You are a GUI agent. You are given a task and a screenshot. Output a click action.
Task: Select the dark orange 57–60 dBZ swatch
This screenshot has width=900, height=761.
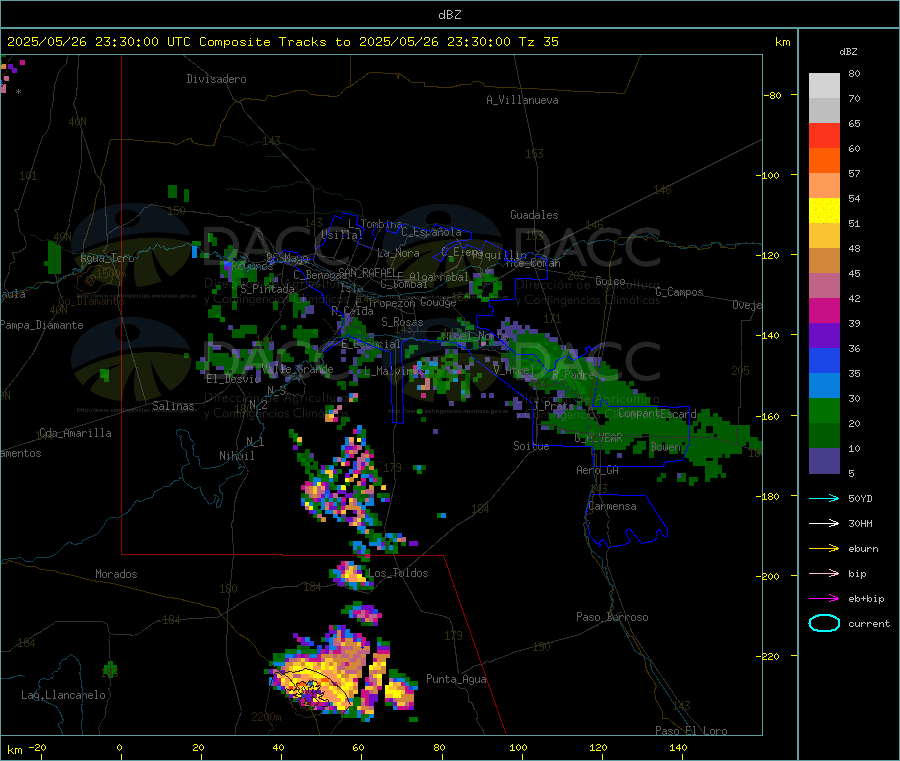[824, 161]
